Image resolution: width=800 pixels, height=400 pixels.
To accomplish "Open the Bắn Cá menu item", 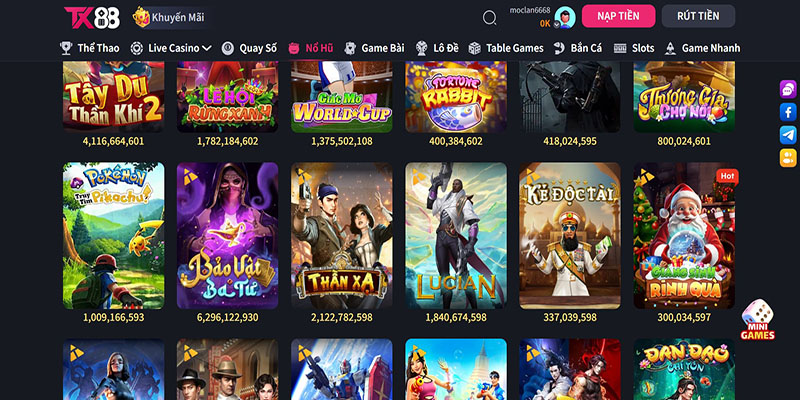I will (578, 48).
